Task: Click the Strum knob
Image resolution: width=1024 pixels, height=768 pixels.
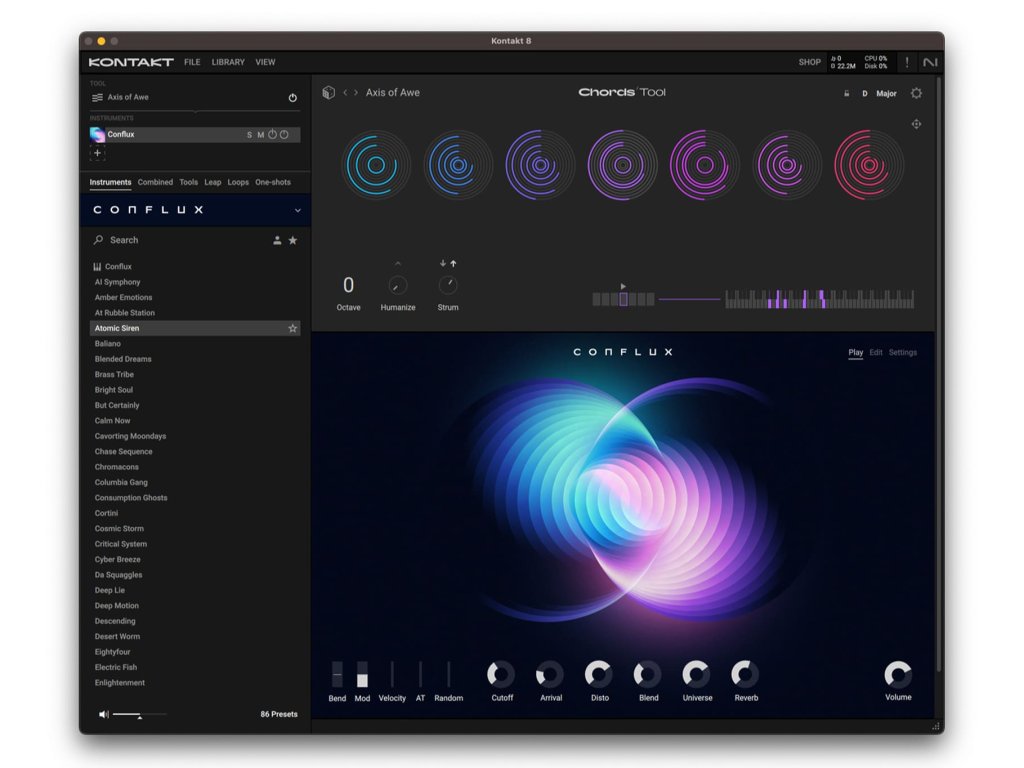Action: tap(448, 285)
